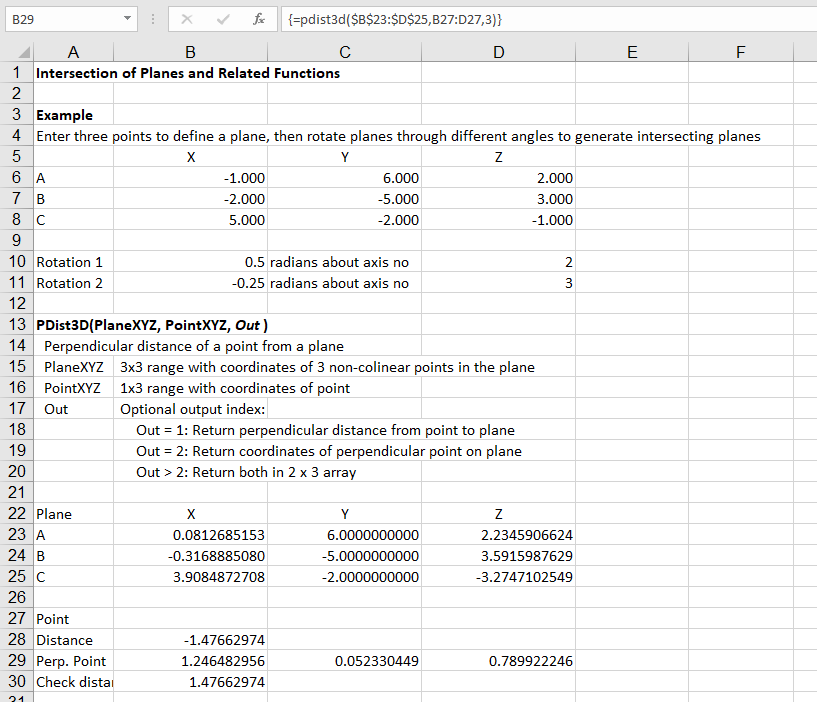Click the Insert Function fx icon
The width and height of the screenshot is (817, 702).
(x=258, y=19)
